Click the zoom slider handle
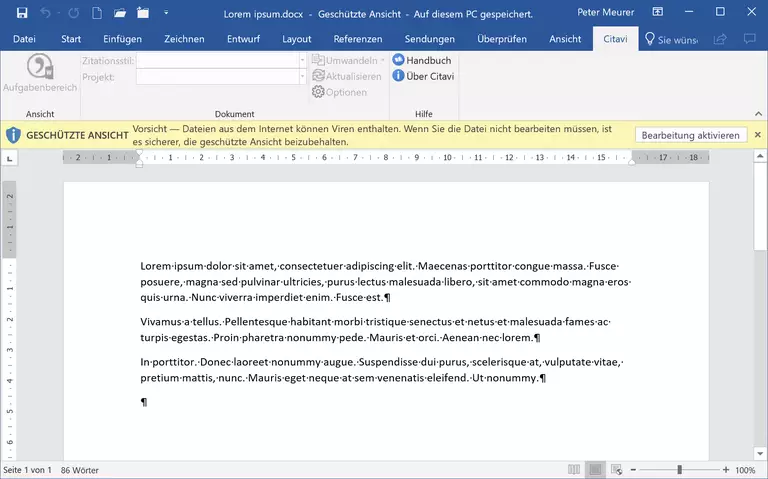Screen dimensions: 768x479 click(x=680, y=469)
